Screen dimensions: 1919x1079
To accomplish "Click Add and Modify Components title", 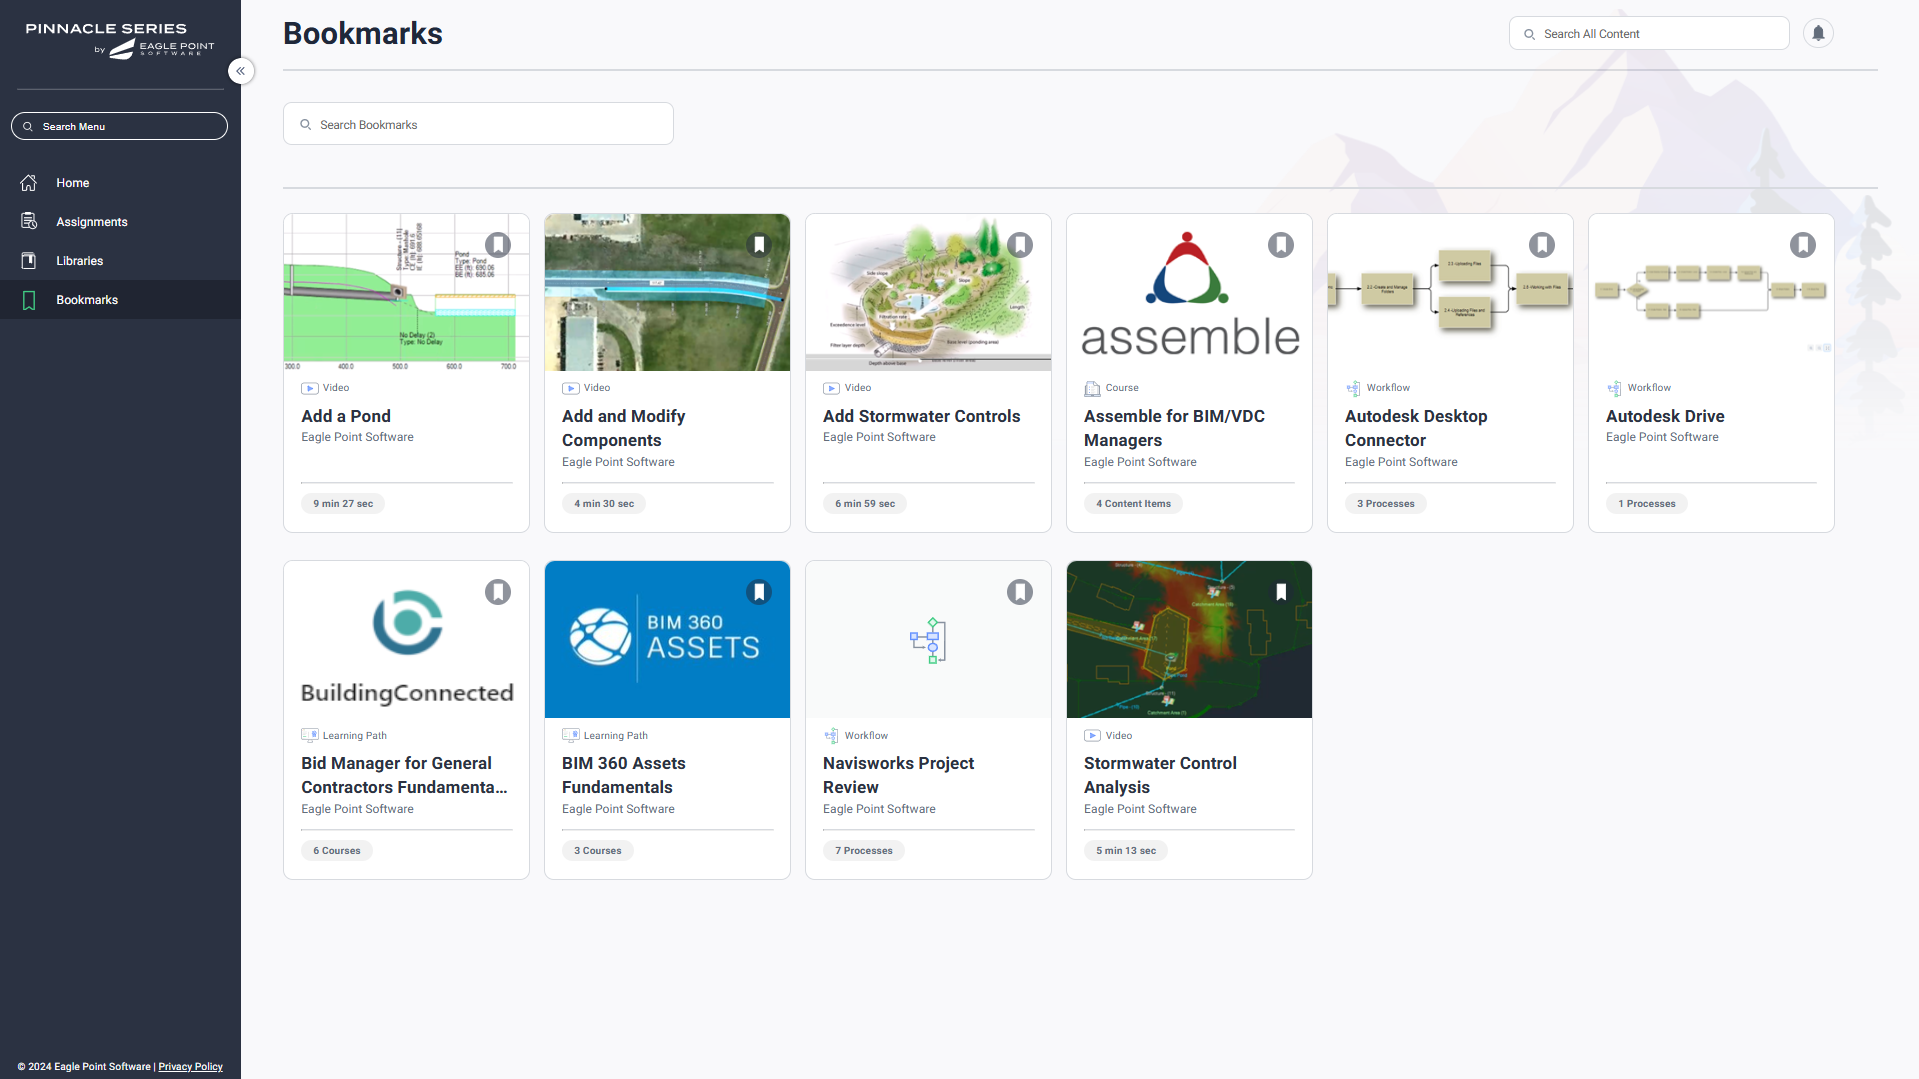I will click(x=623, y=428).
